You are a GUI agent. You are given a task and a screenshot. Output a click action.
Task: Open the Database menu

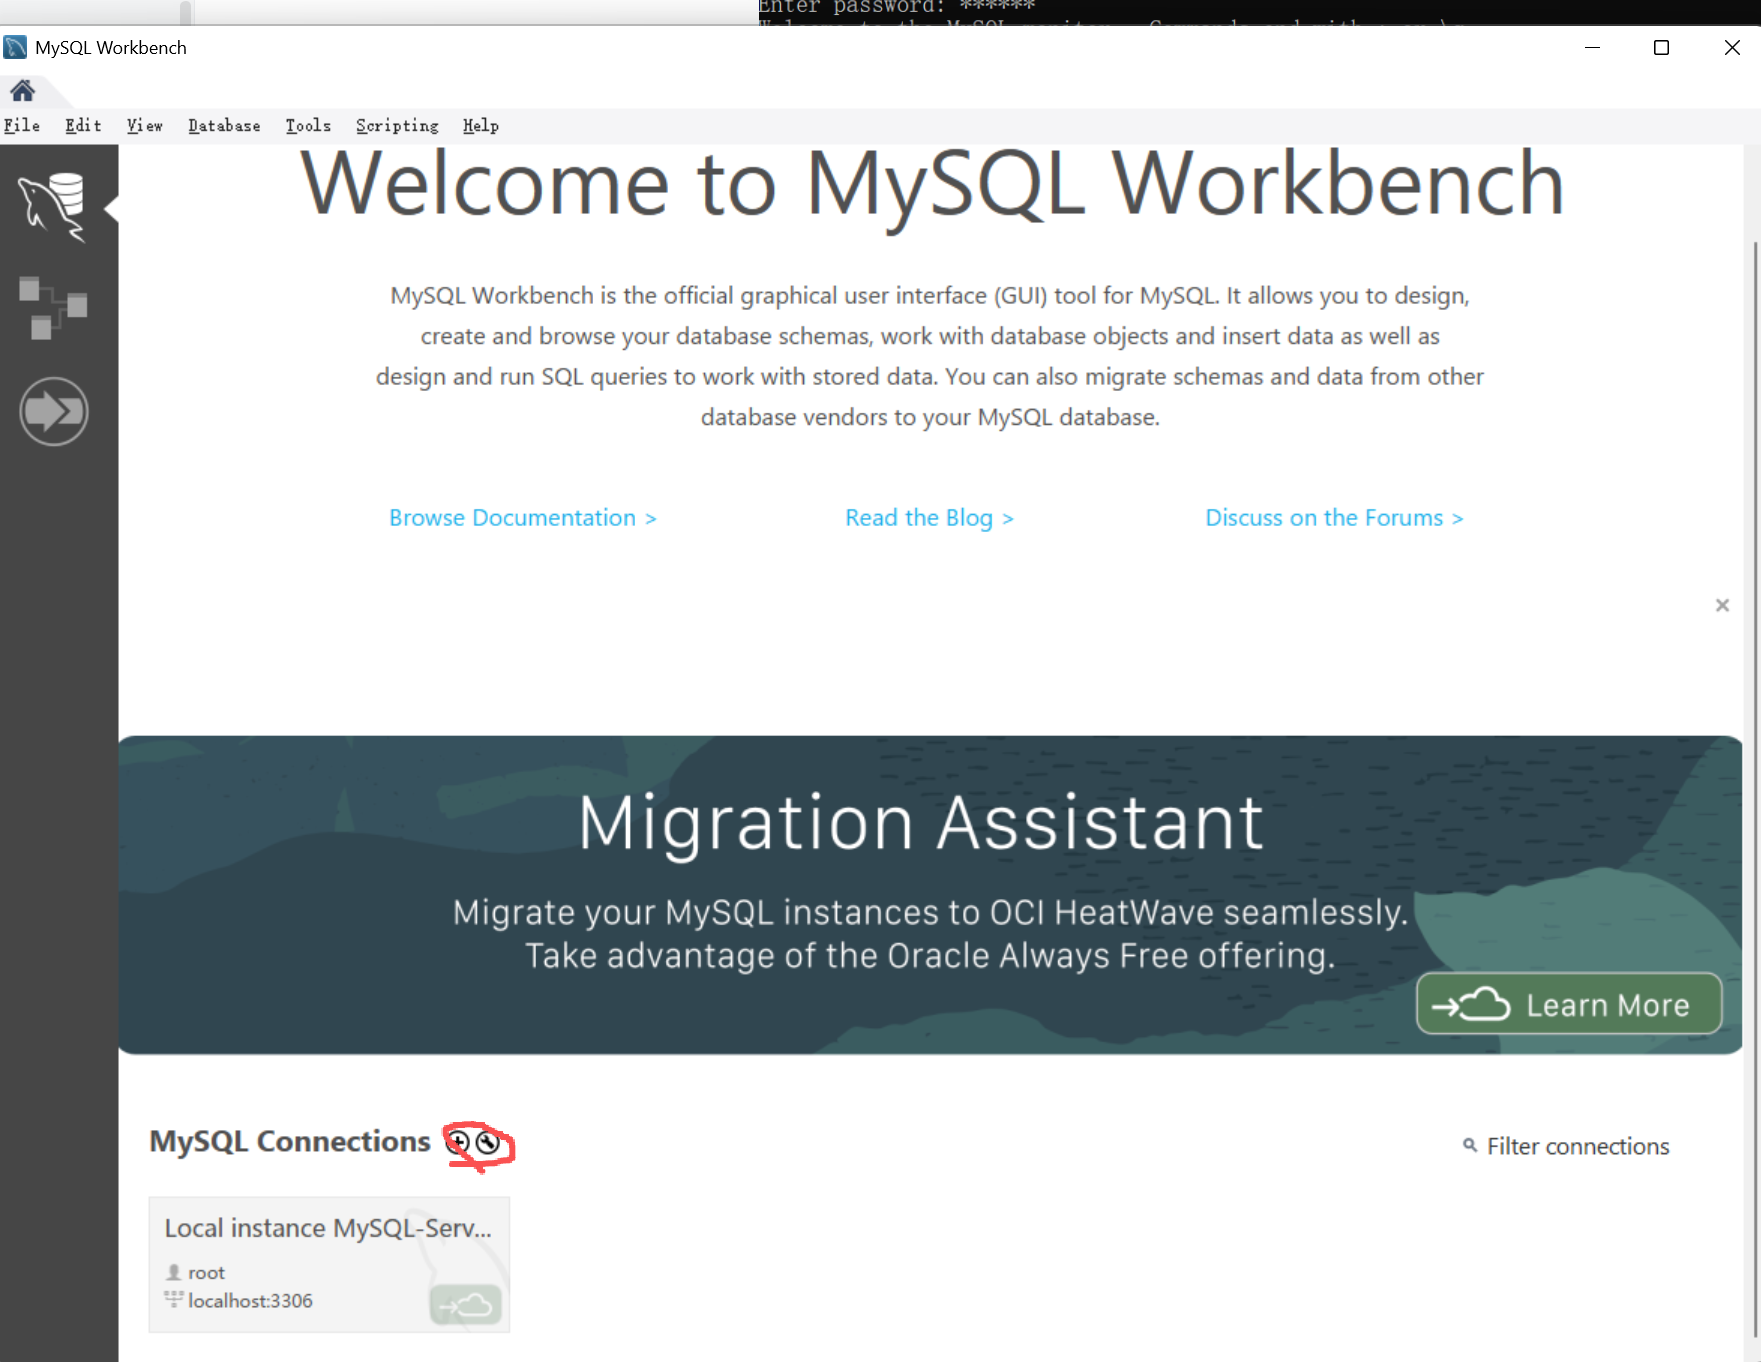[224, 125]
